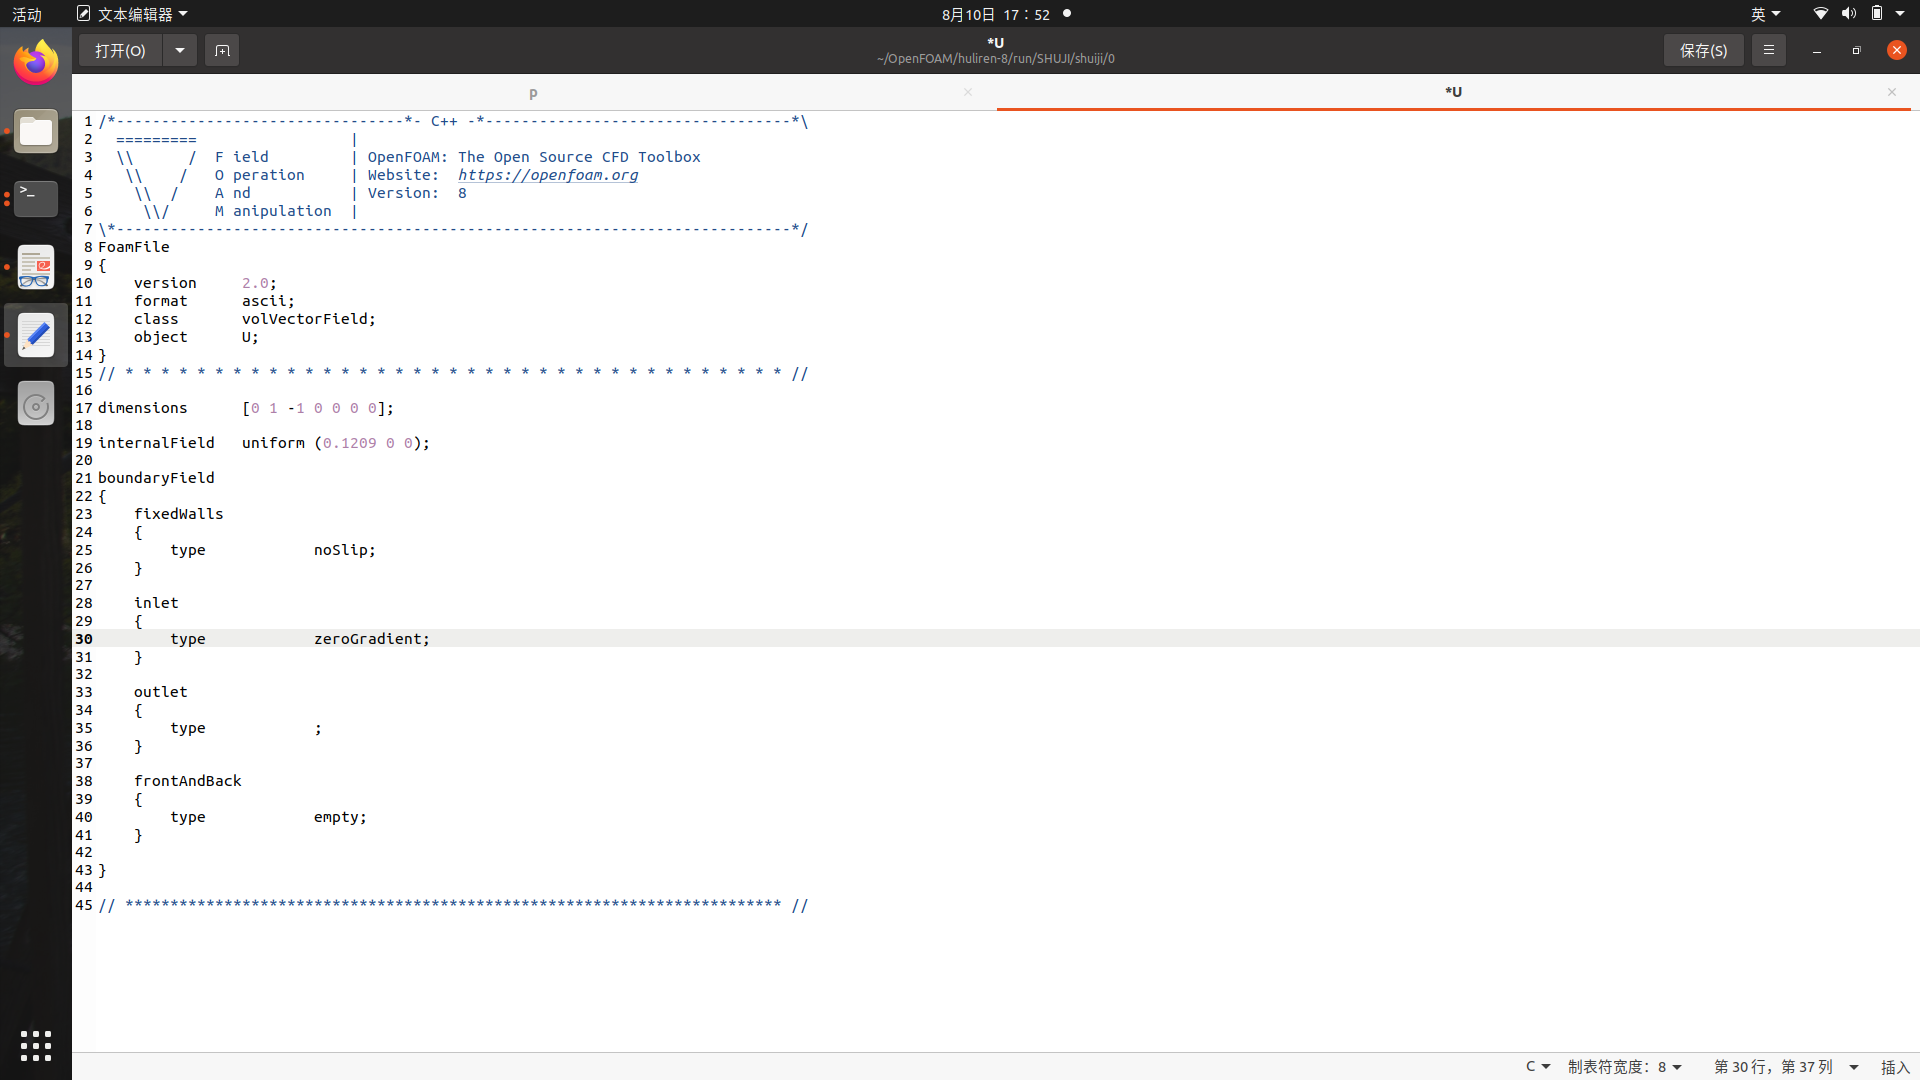Click the Open file button
The image size is (1920, 1080).
point(120,50)
